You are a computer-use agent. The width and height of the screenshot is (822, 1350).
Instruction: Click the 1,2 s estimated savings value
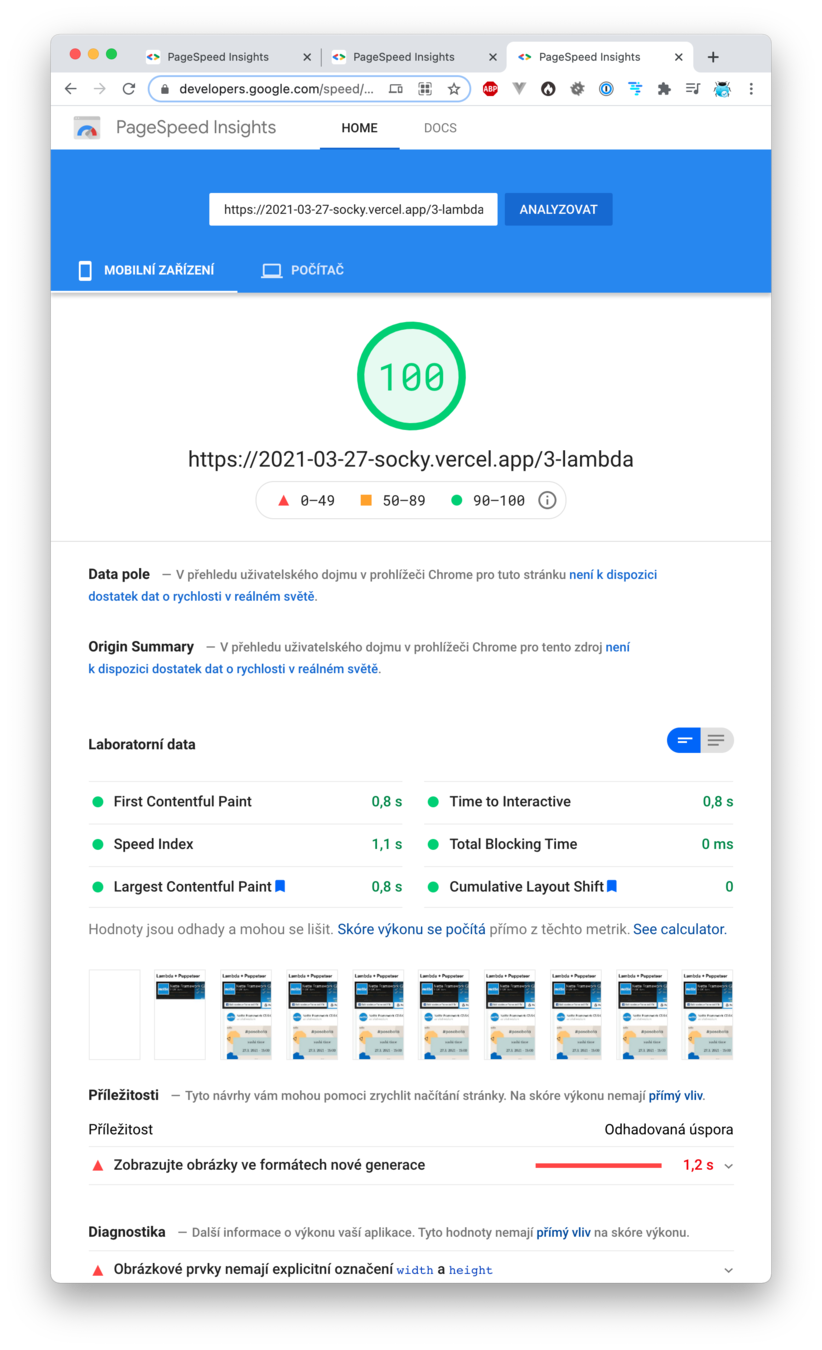point(698,1165)
